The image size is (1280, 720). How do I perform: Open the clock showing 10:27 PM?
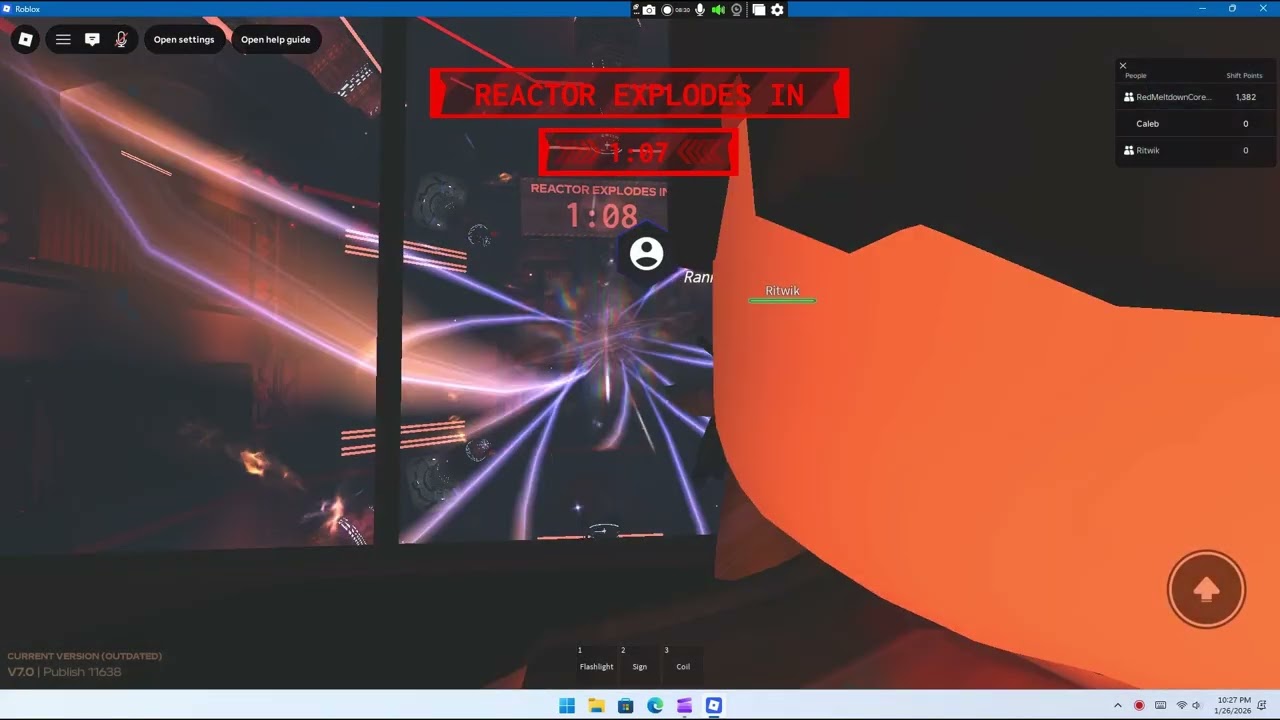(1234, 705)
